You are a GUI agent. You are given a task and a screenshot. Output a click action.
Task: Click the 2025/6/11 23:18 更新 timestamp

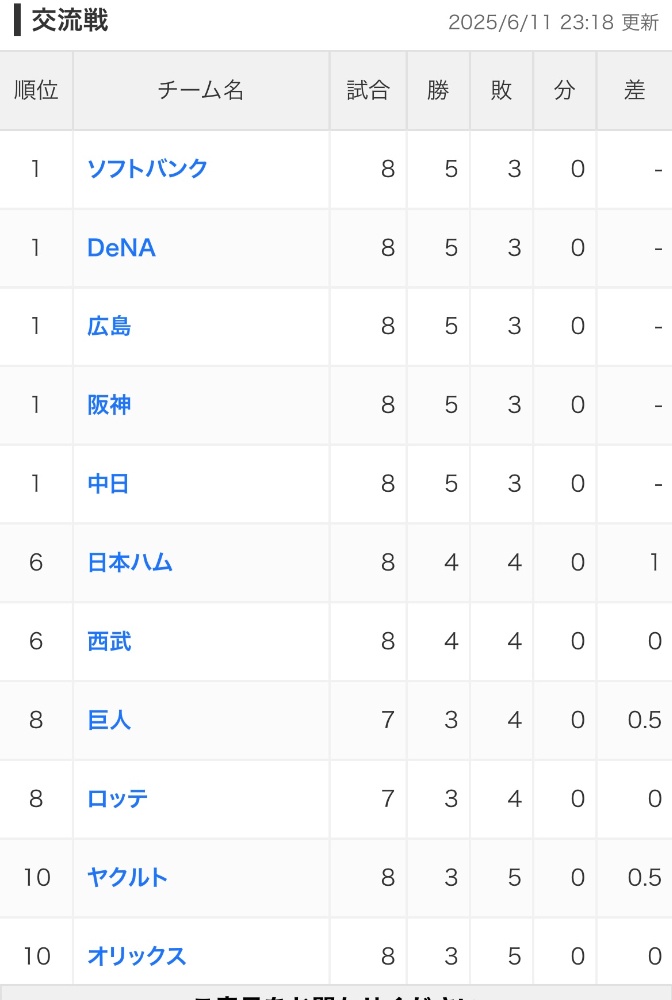(553, 22)
